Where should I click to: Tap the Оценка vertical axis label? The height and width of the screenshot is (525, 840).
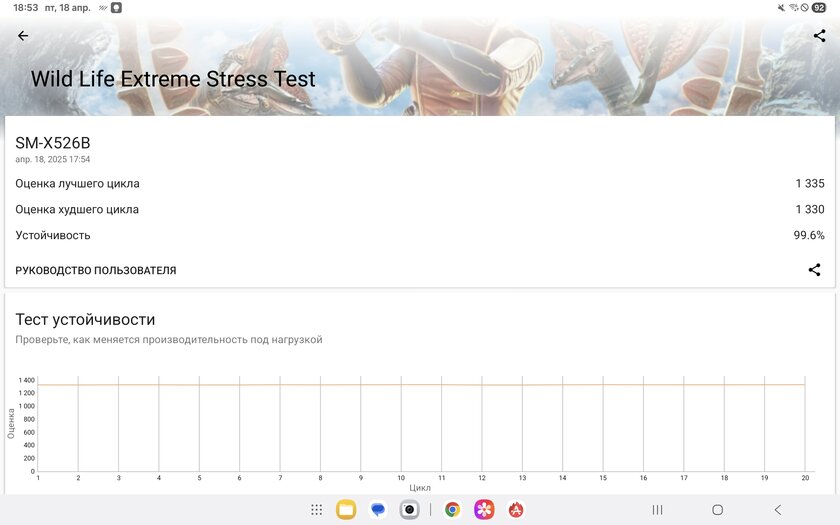pos(11,424)
